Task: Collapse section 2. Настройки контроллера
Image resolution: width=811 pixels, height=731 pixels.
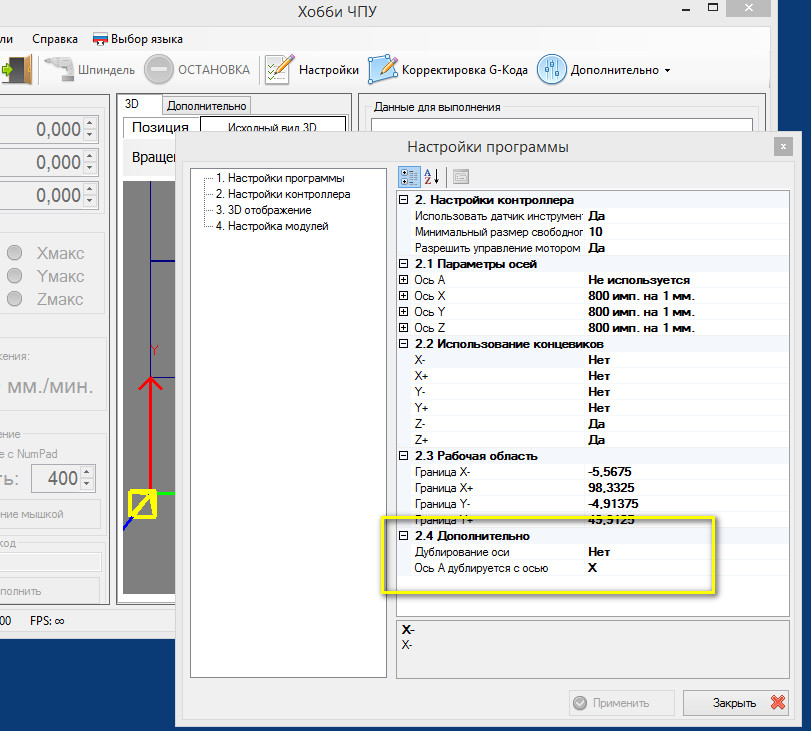Action: [403, 200]
